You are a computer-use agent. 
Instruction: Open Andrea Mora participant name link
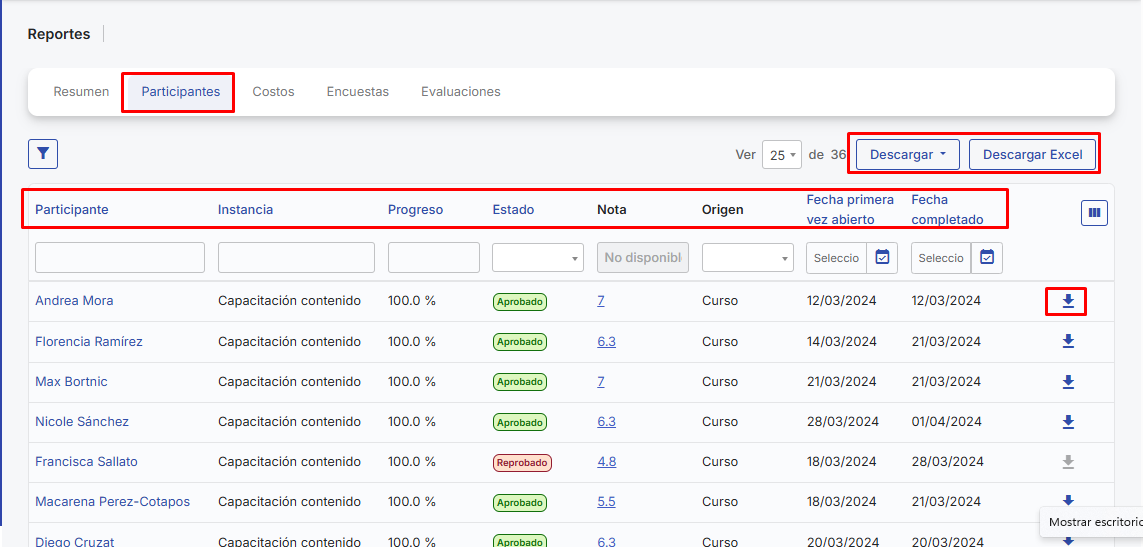(x=74, y=301)
